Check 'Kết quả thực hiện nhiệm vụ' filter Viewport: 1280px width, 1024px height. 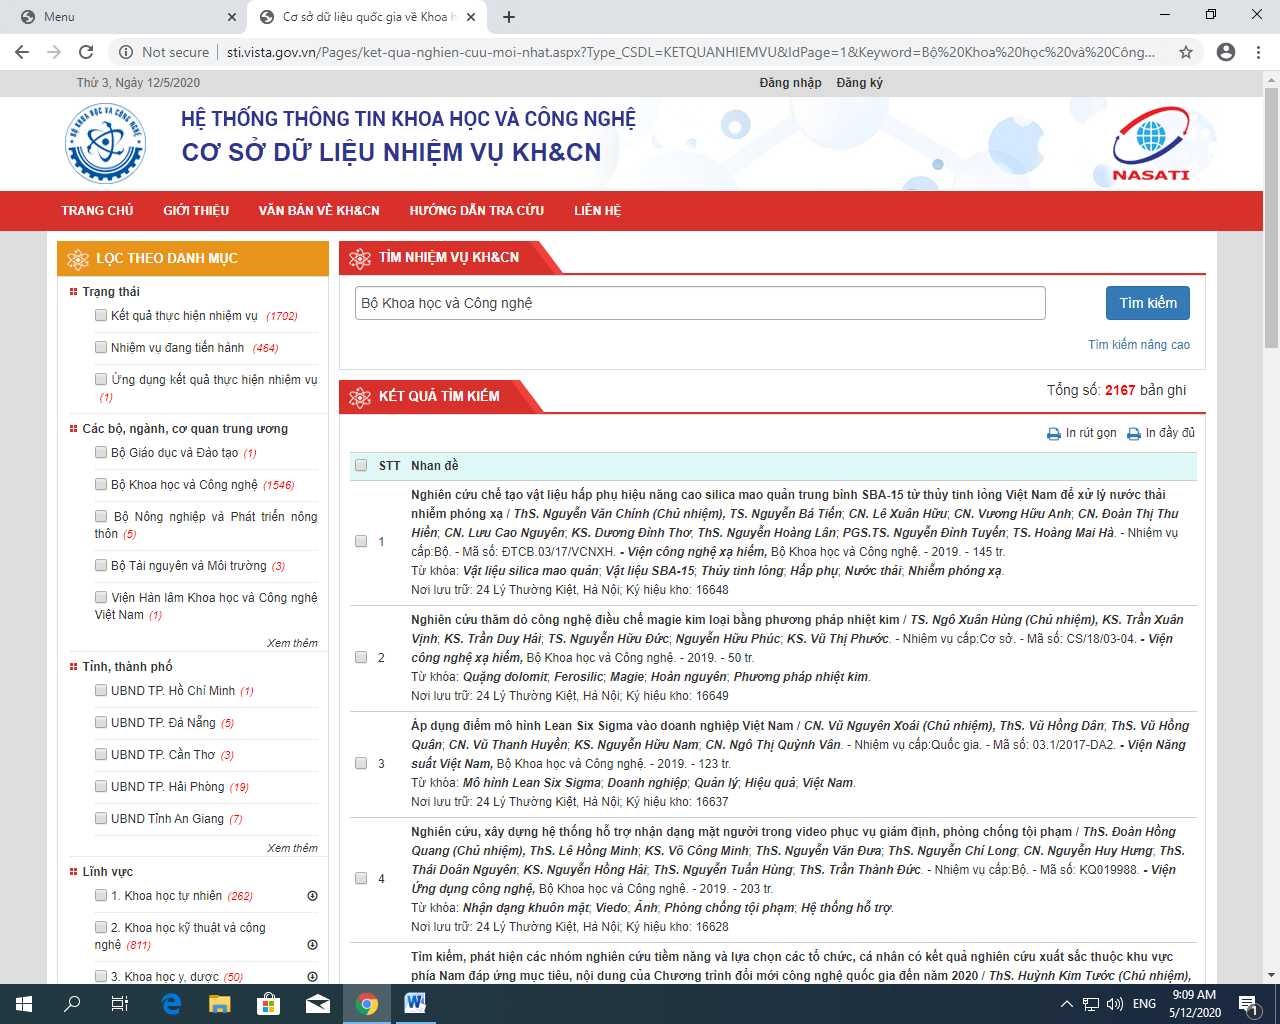(x=101, y=315)
